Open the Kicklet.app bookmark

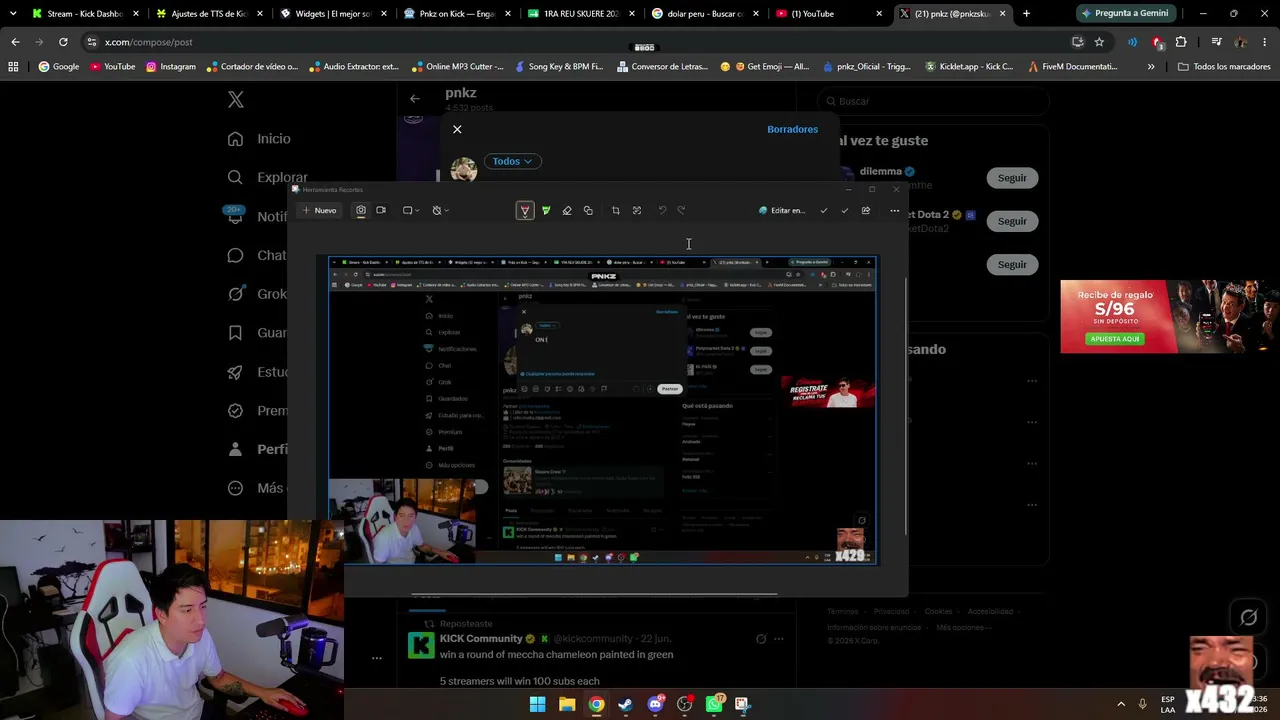coord(969,67)
